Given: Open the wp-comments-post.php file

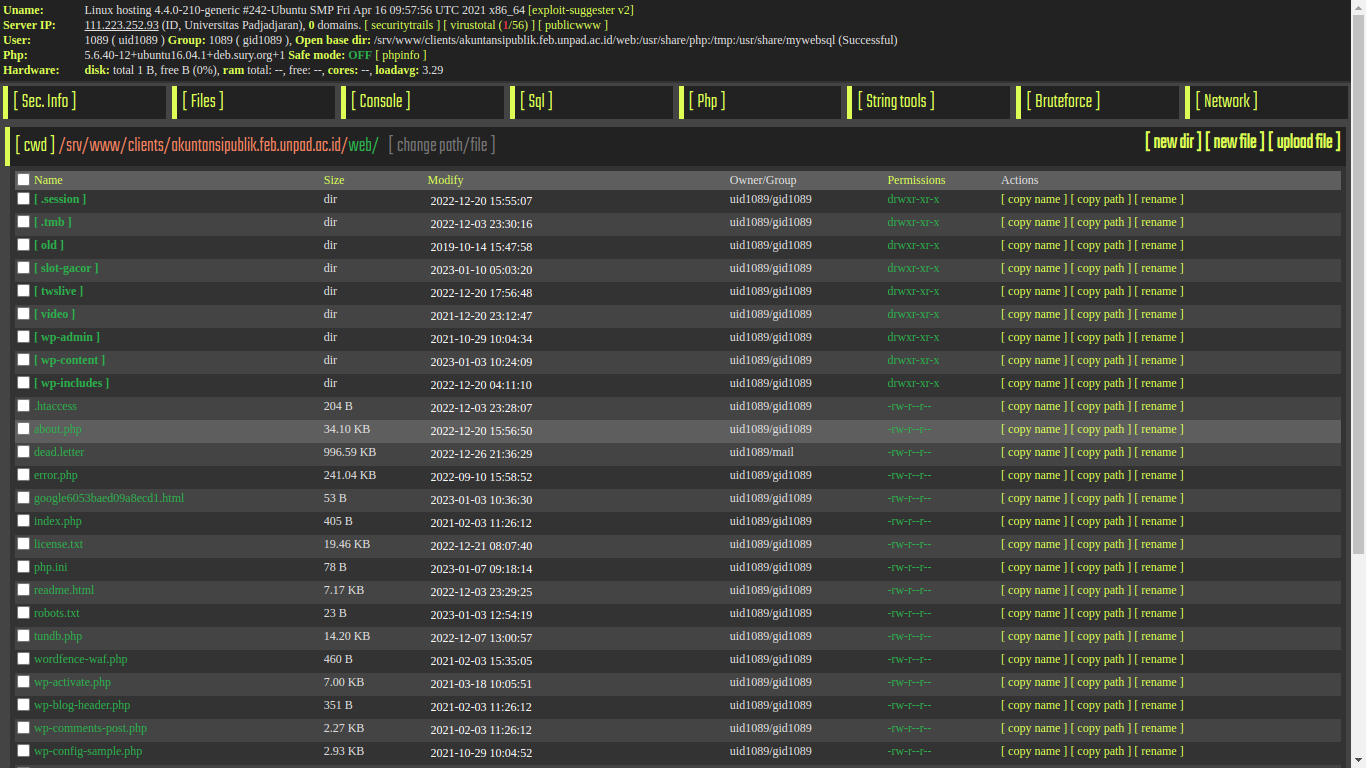Looking at the screenshot, I should tap(91, 728).
